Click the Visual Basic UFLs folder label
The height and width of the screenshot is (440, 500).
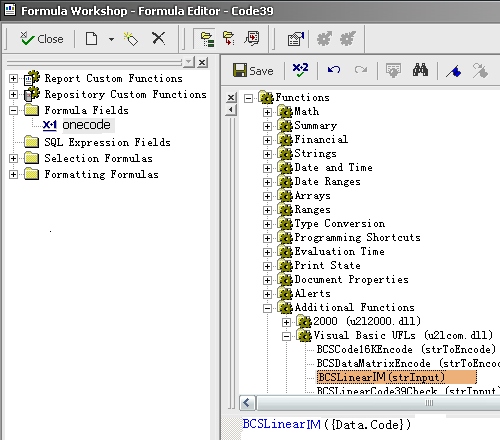click(x=403, y=335)
